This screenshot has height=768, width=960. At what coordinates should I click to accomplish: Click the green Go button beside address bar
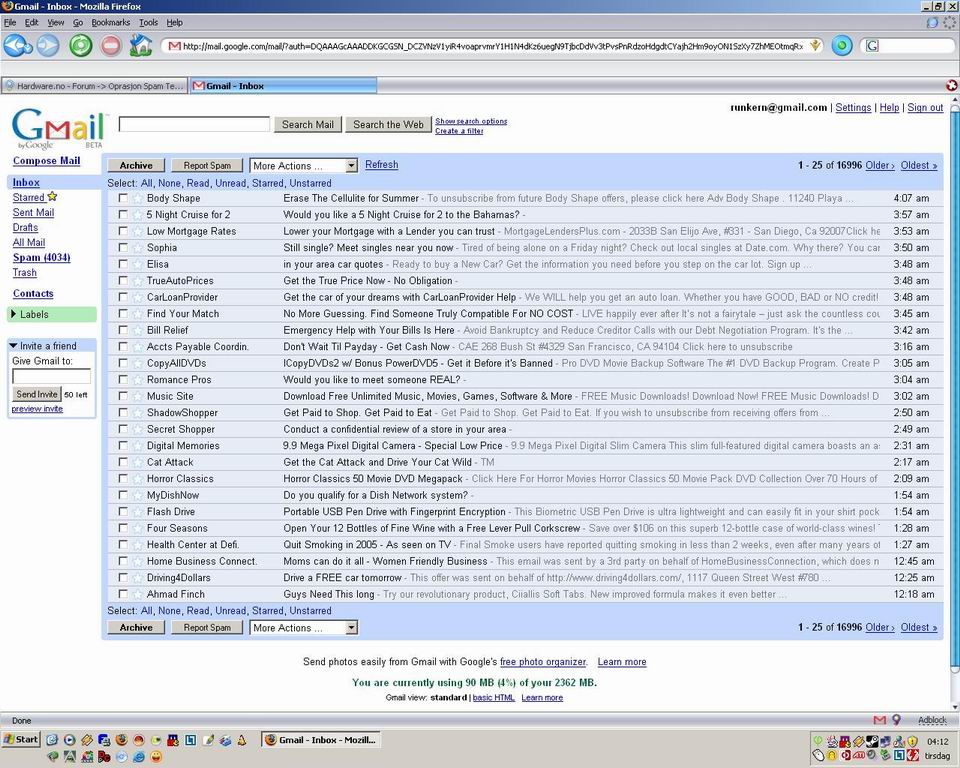point(842,46)
